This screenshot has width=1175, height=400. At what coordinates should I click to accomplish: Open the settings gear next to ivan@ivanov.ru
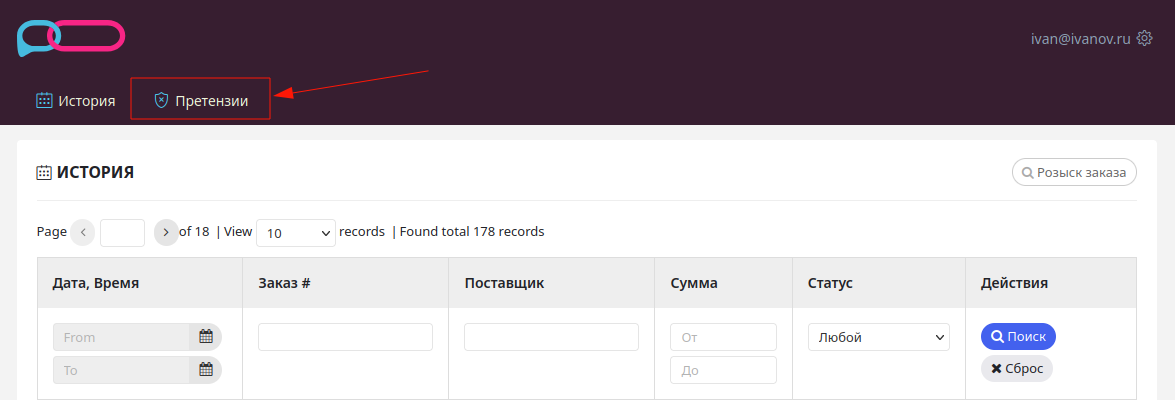tap(1144, 38)
